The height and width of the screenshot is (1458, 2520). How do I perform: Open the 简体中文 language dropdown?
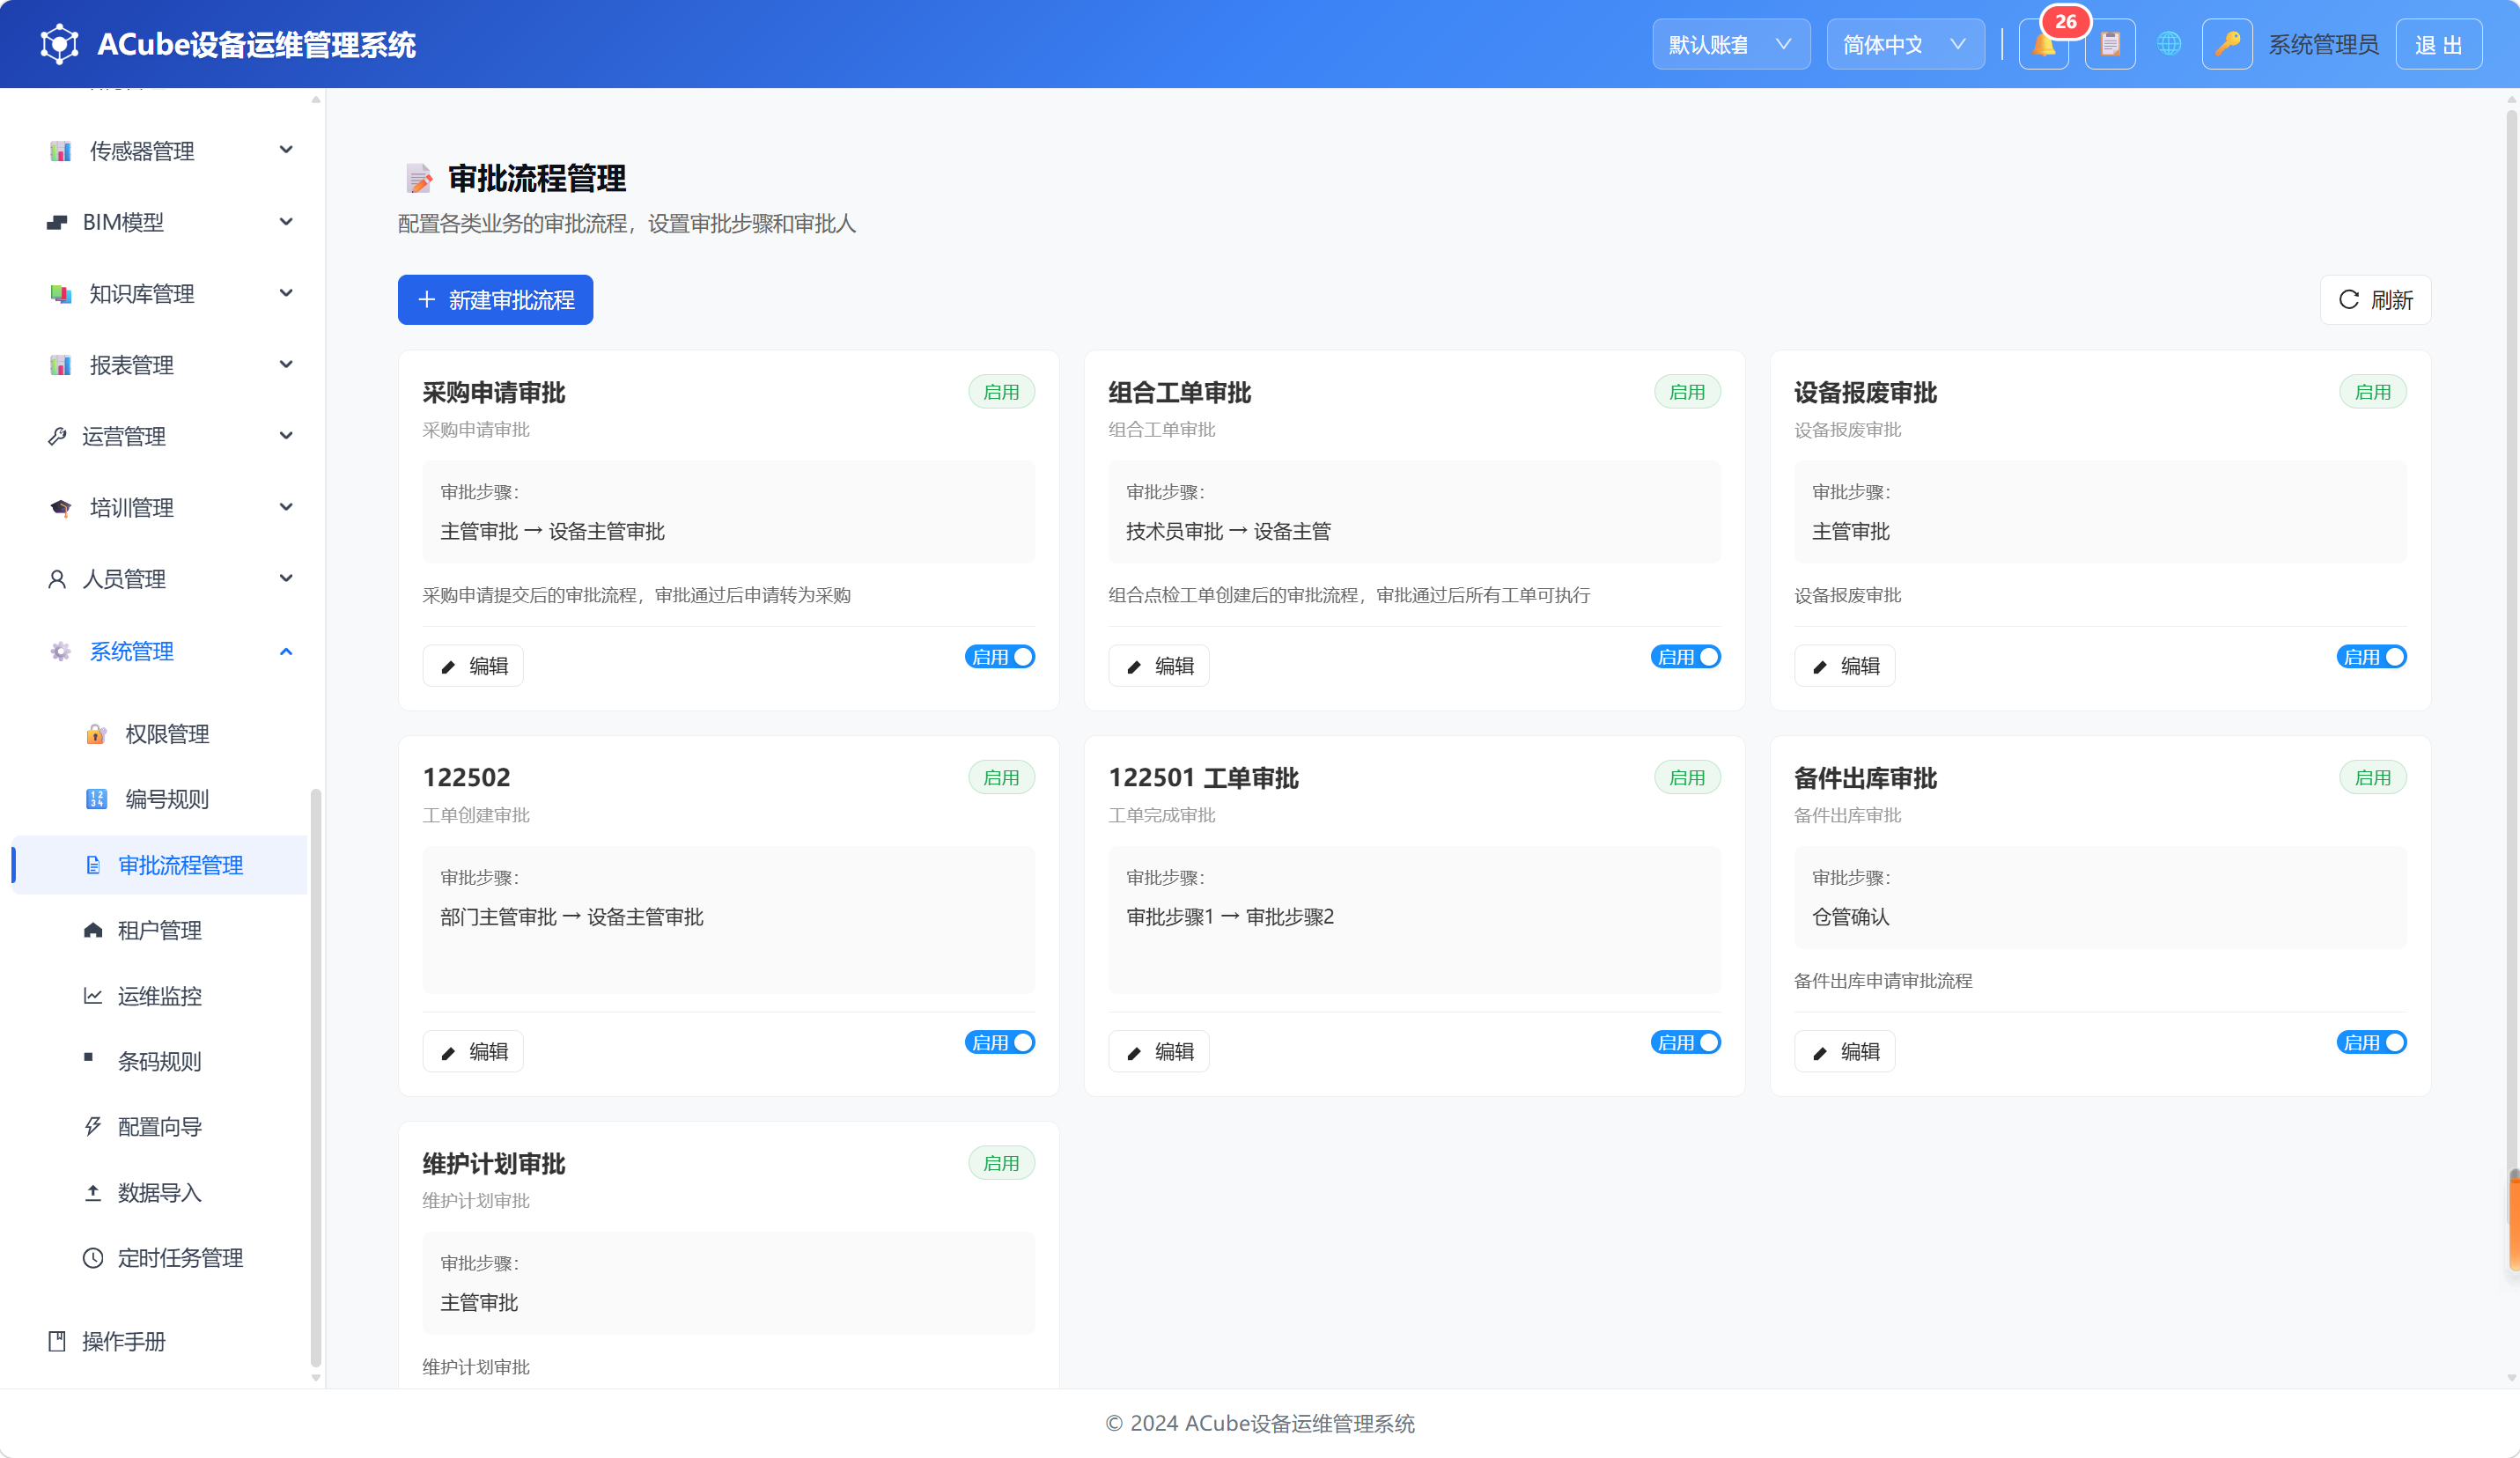[1905, 44]
